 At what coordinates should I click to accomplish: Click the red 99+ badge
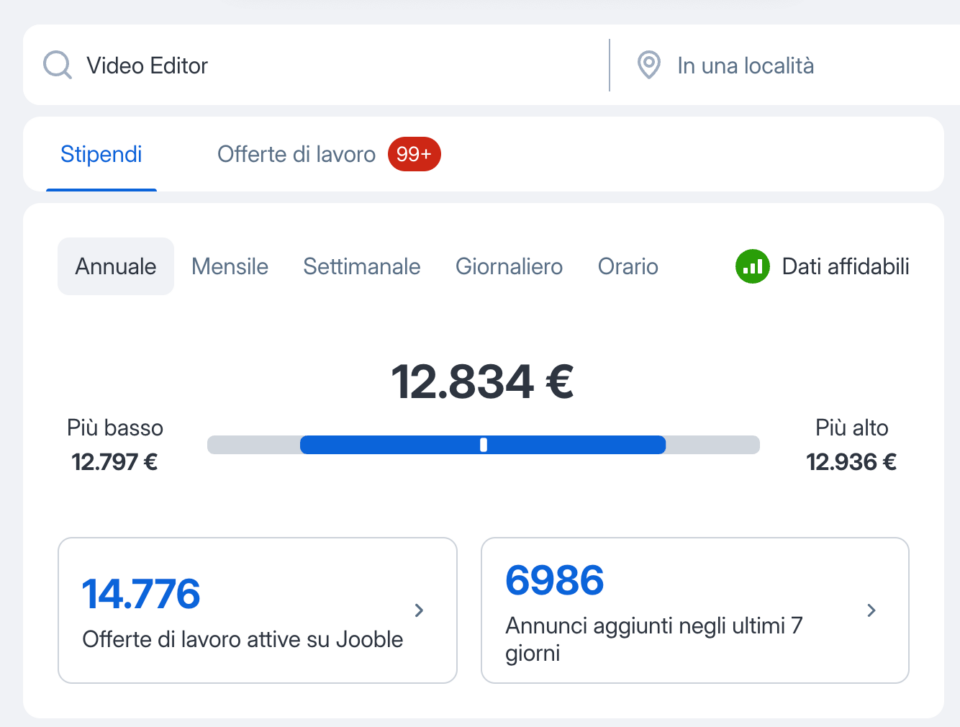(414, 155)
